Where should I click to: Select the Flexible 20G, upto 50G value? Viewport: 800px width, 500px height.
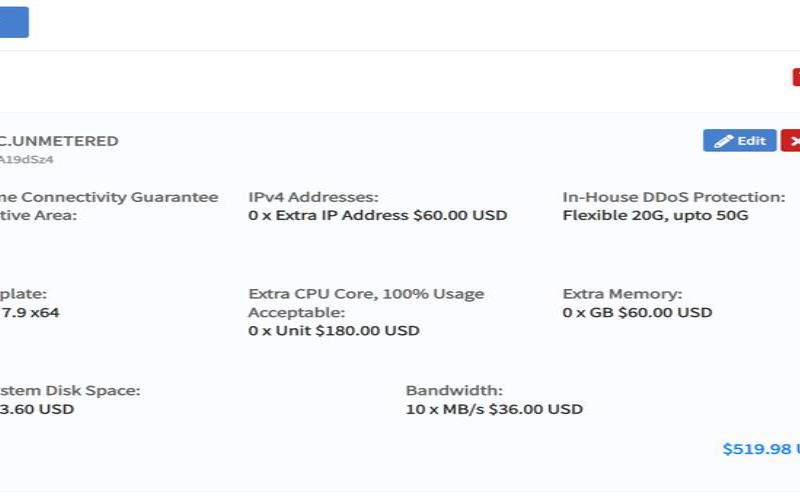tap(655, 215)
